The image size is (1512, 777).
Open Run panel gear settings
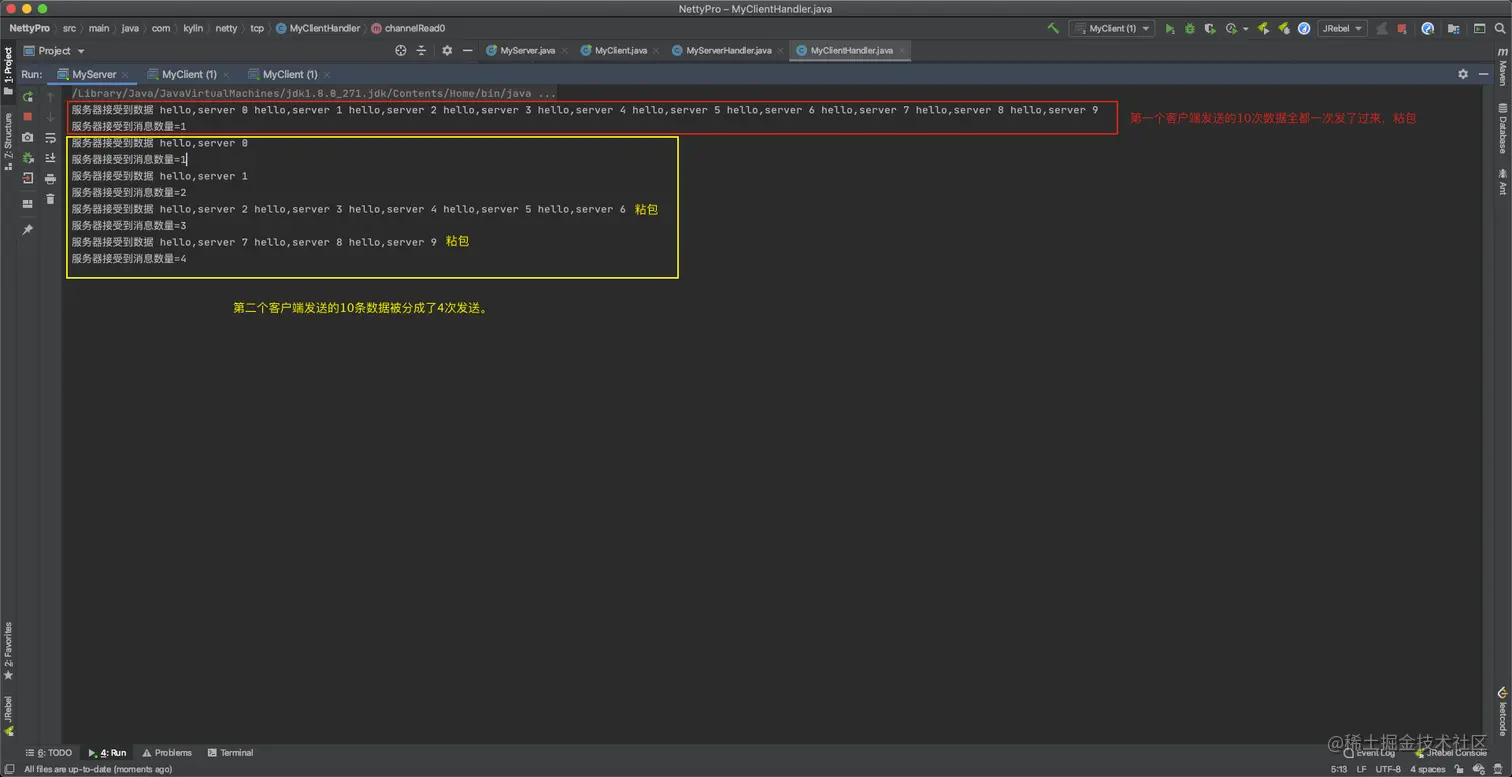point(1463,74)
